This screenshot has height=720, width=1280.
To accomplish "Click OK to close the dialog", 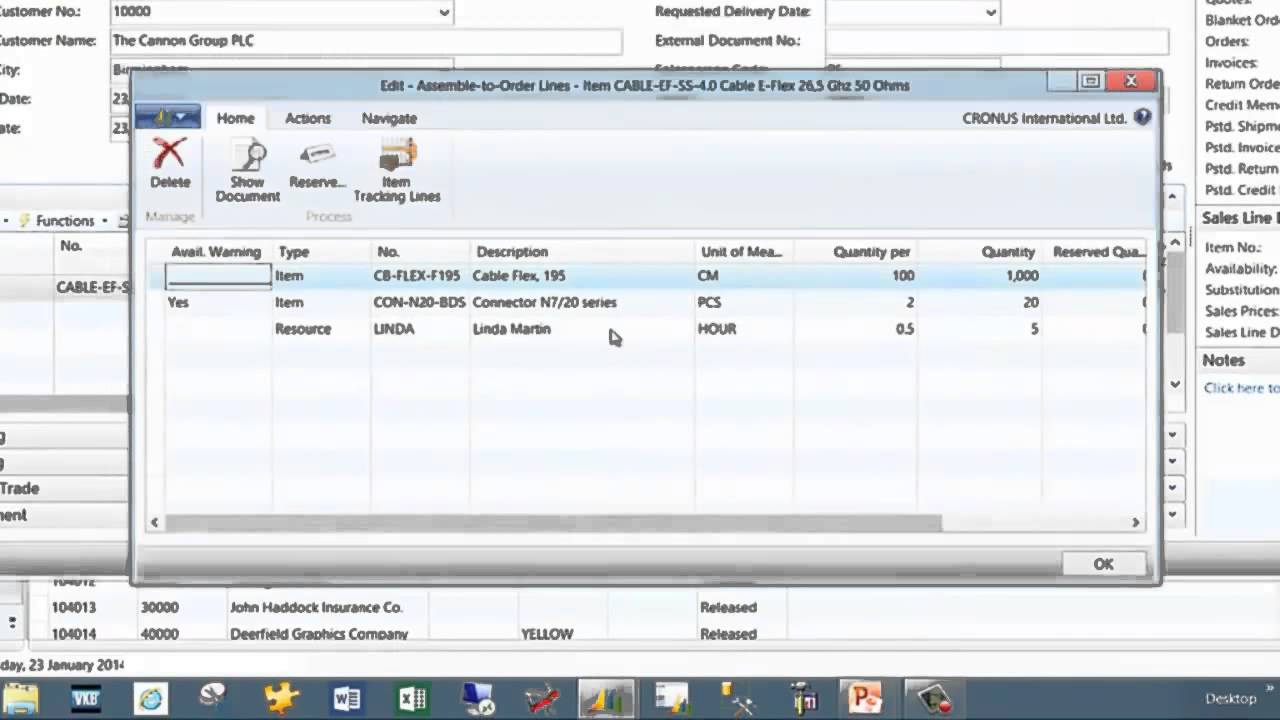I will point(1103,564).
